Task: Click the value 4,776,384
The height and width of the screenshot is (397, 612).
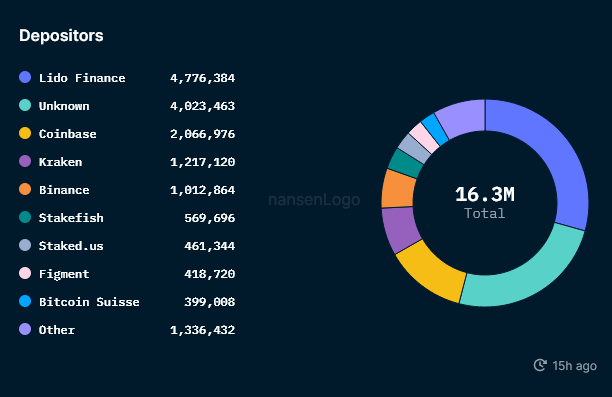Action: click(x=203, y=78)
